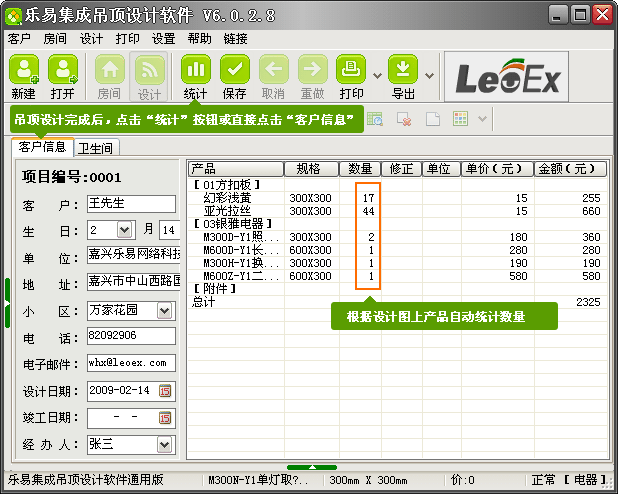Expand the 经办人 dropdown showing 张三
The width and height of the screenshot is (618, 494).
click(165, 444)
